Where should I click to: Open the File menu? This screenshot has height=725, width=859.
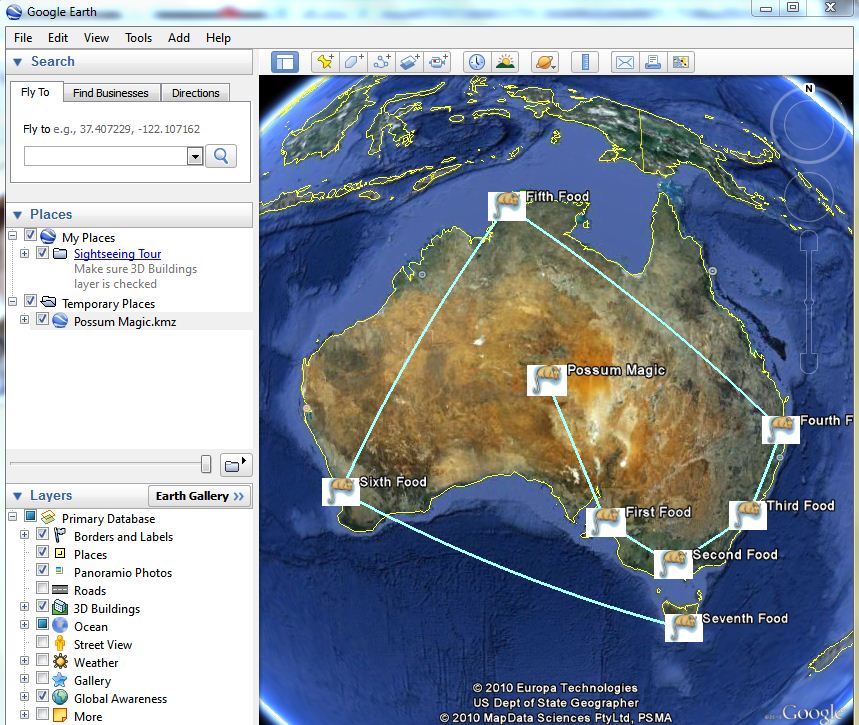tap(23, 38)
